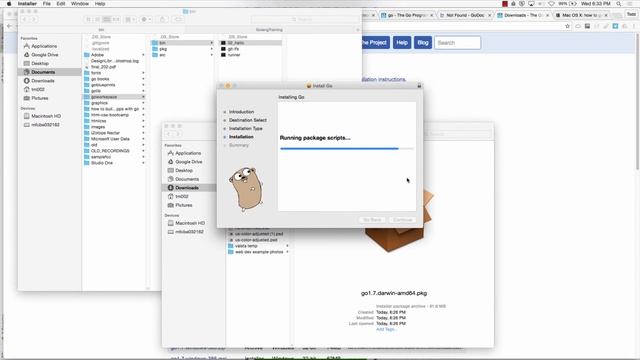
Task: Click the Blog button on the Go website
Action: point(423,42)
